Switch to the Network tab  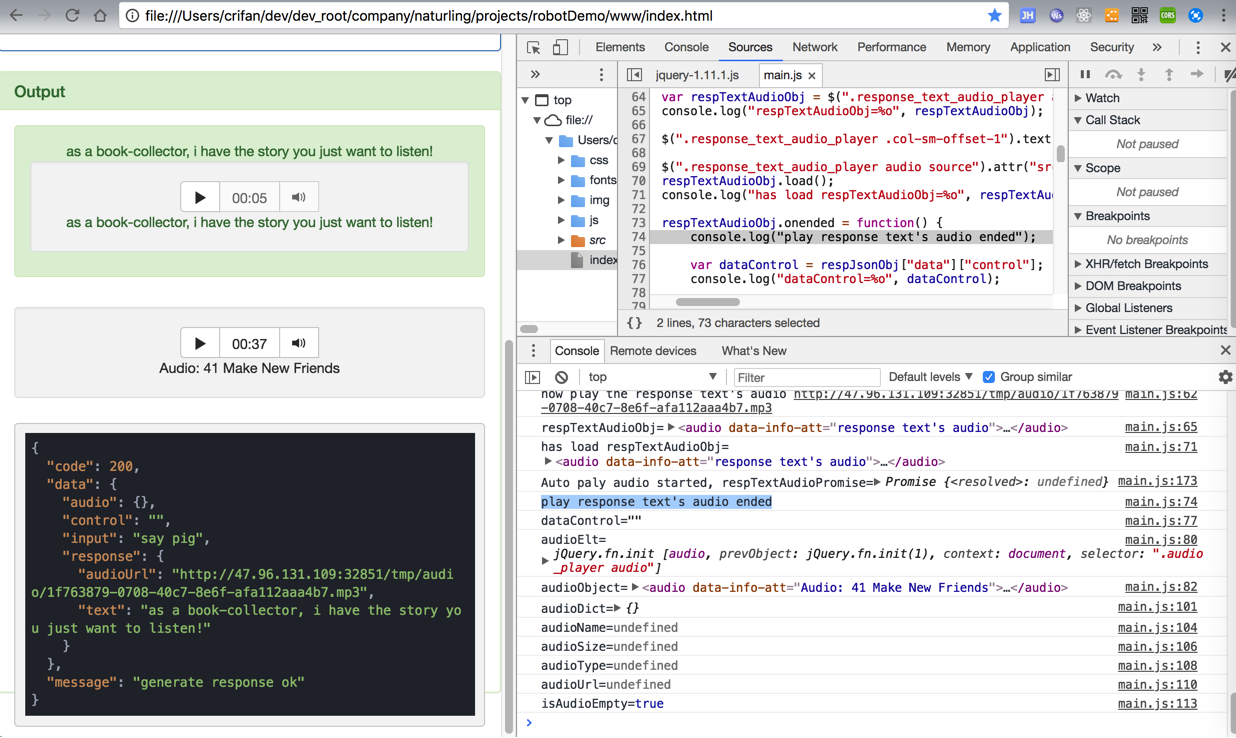(814, 47)
